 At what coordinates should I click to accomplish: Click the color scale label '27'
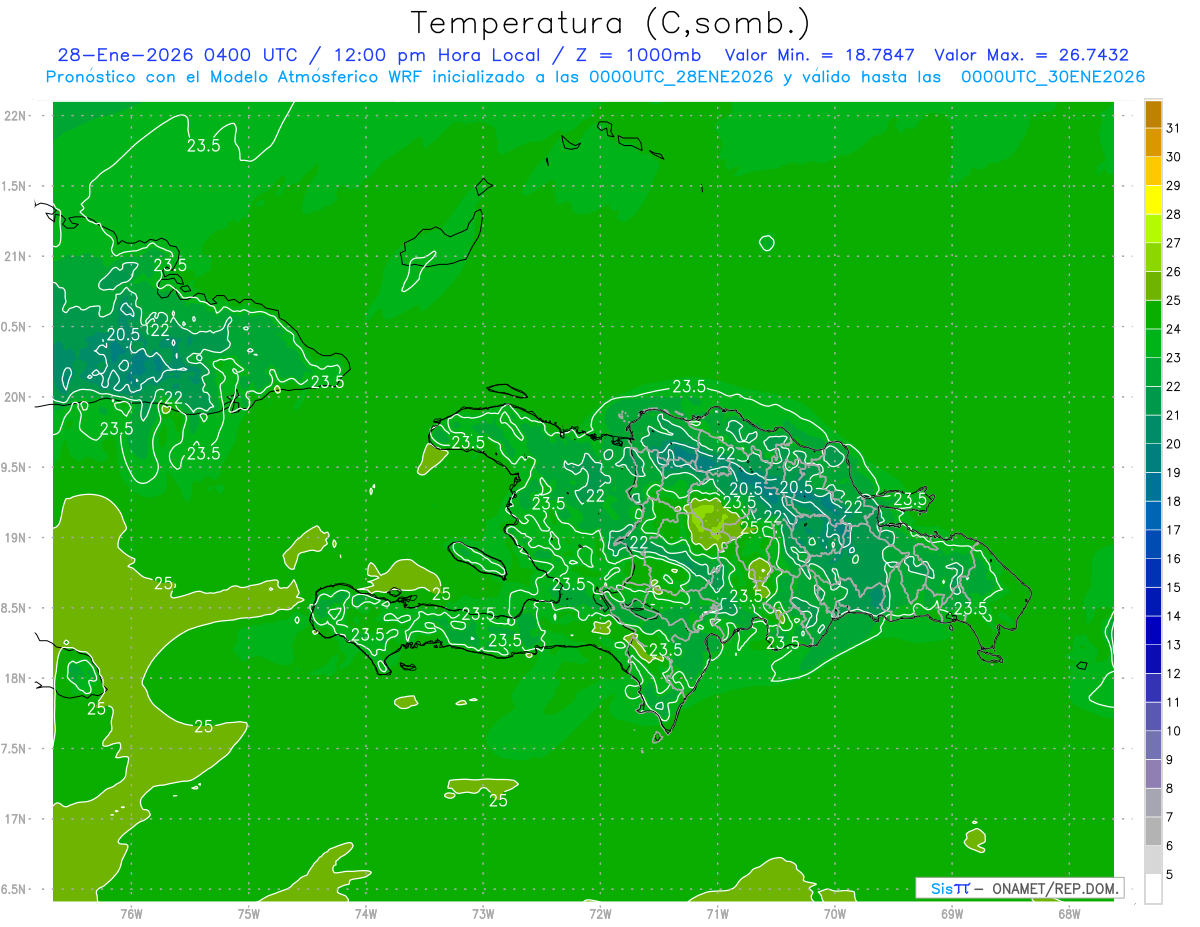coord(1173,243)
